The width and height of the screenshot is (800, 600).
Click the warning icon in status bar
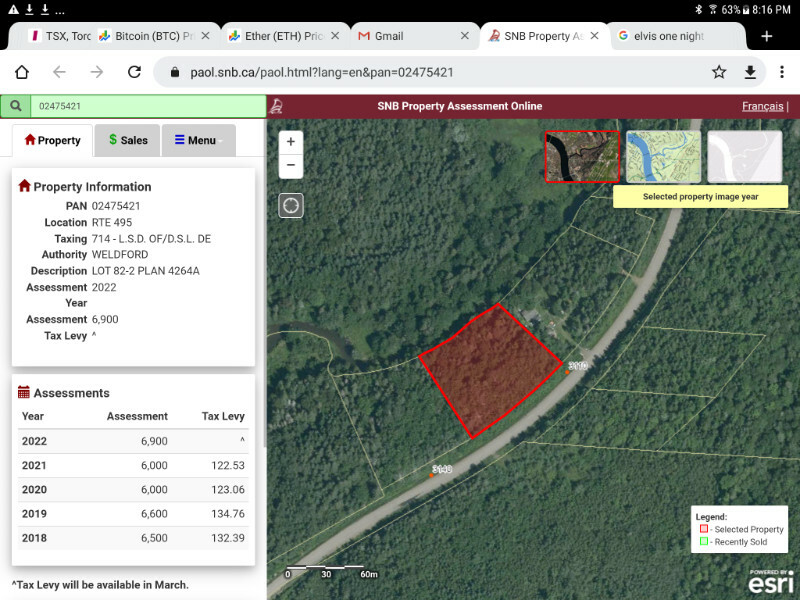tap(13, 9)
